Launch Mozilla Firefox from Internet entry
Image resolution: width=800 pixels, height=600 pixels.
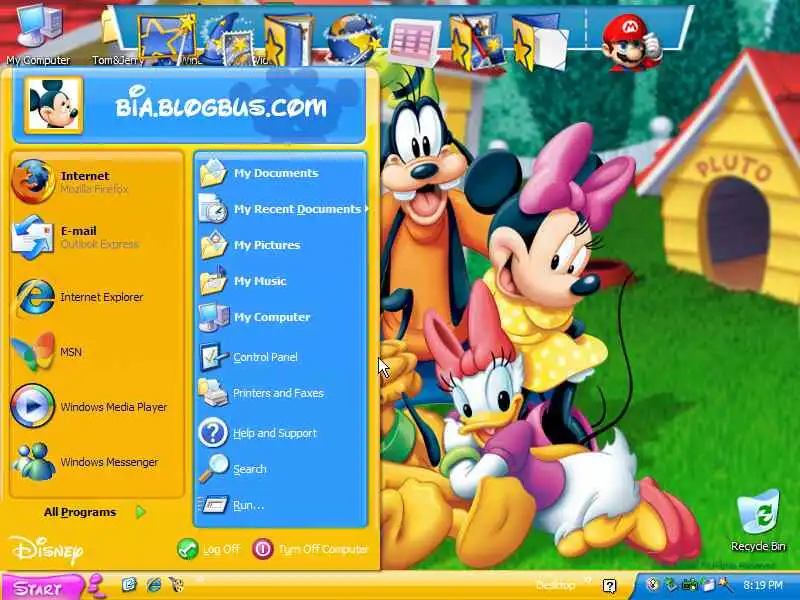point(96,182)
